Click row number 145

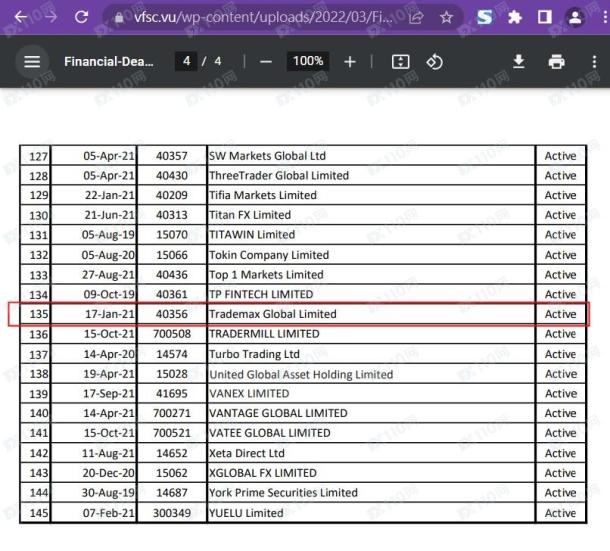[x=39, y=513]
